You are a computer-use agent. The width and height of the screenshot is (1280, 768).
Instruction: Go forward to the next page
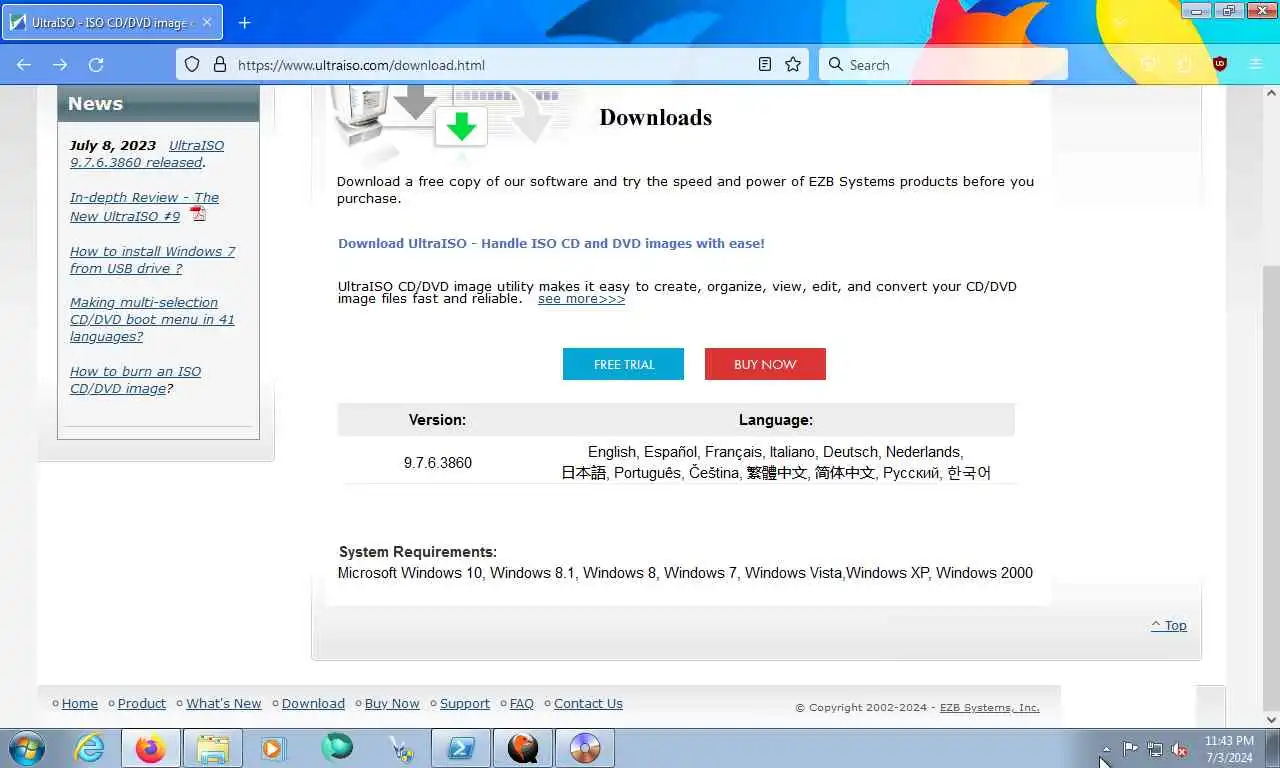coord(60,64)
